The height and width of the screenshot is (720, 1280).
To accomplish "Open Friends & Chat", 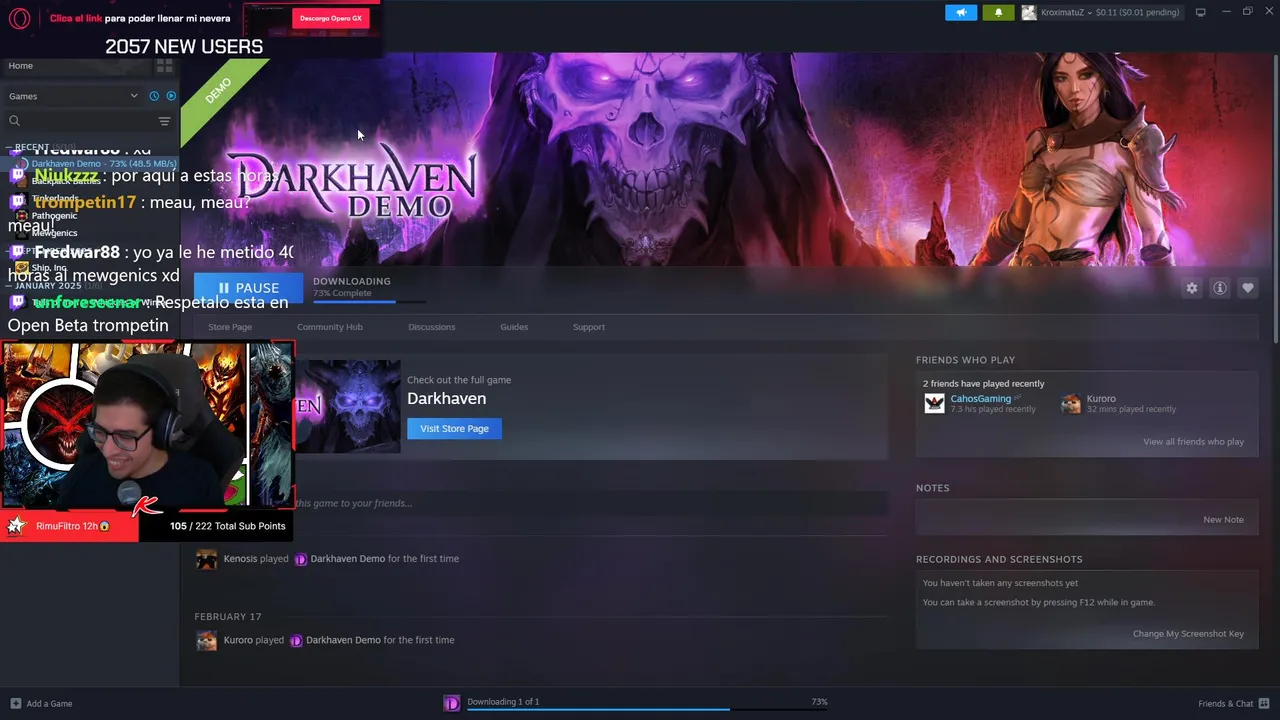I will coord(1225,703).
